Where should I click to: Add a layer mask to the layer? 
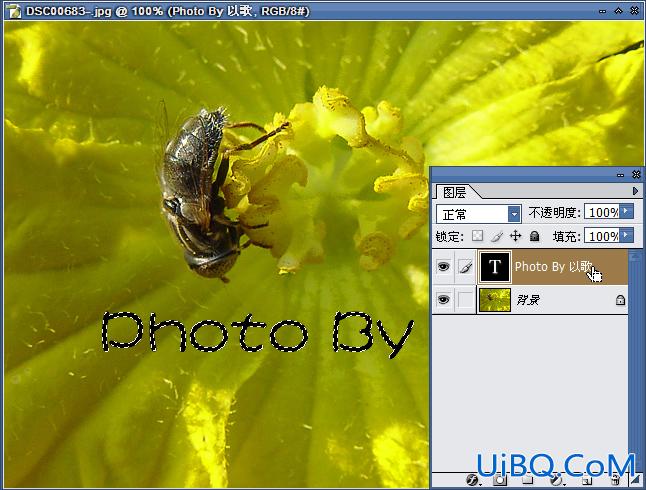tap(500, 480)
